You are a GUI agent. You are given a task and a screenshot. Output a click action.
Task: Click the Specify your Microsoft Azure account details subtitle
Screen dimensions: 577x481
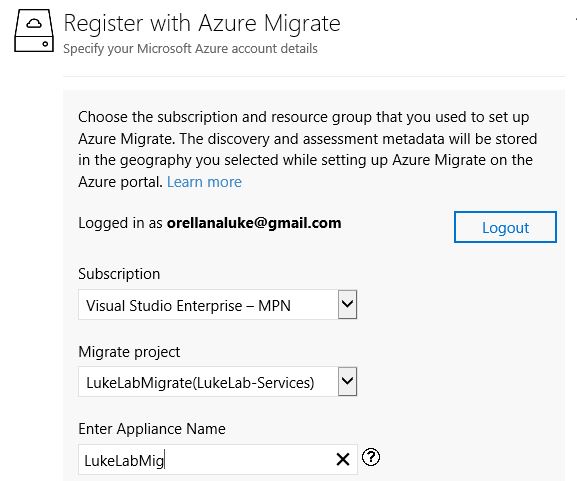pos(190,49)
